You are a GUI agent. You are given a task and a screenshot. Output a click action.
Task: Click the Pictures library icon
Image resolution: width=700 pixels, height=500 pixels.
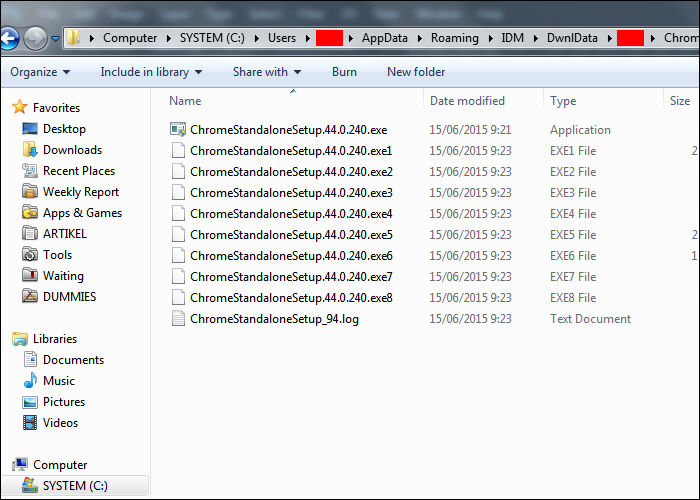pyautogui.click(x=30, y=402)
